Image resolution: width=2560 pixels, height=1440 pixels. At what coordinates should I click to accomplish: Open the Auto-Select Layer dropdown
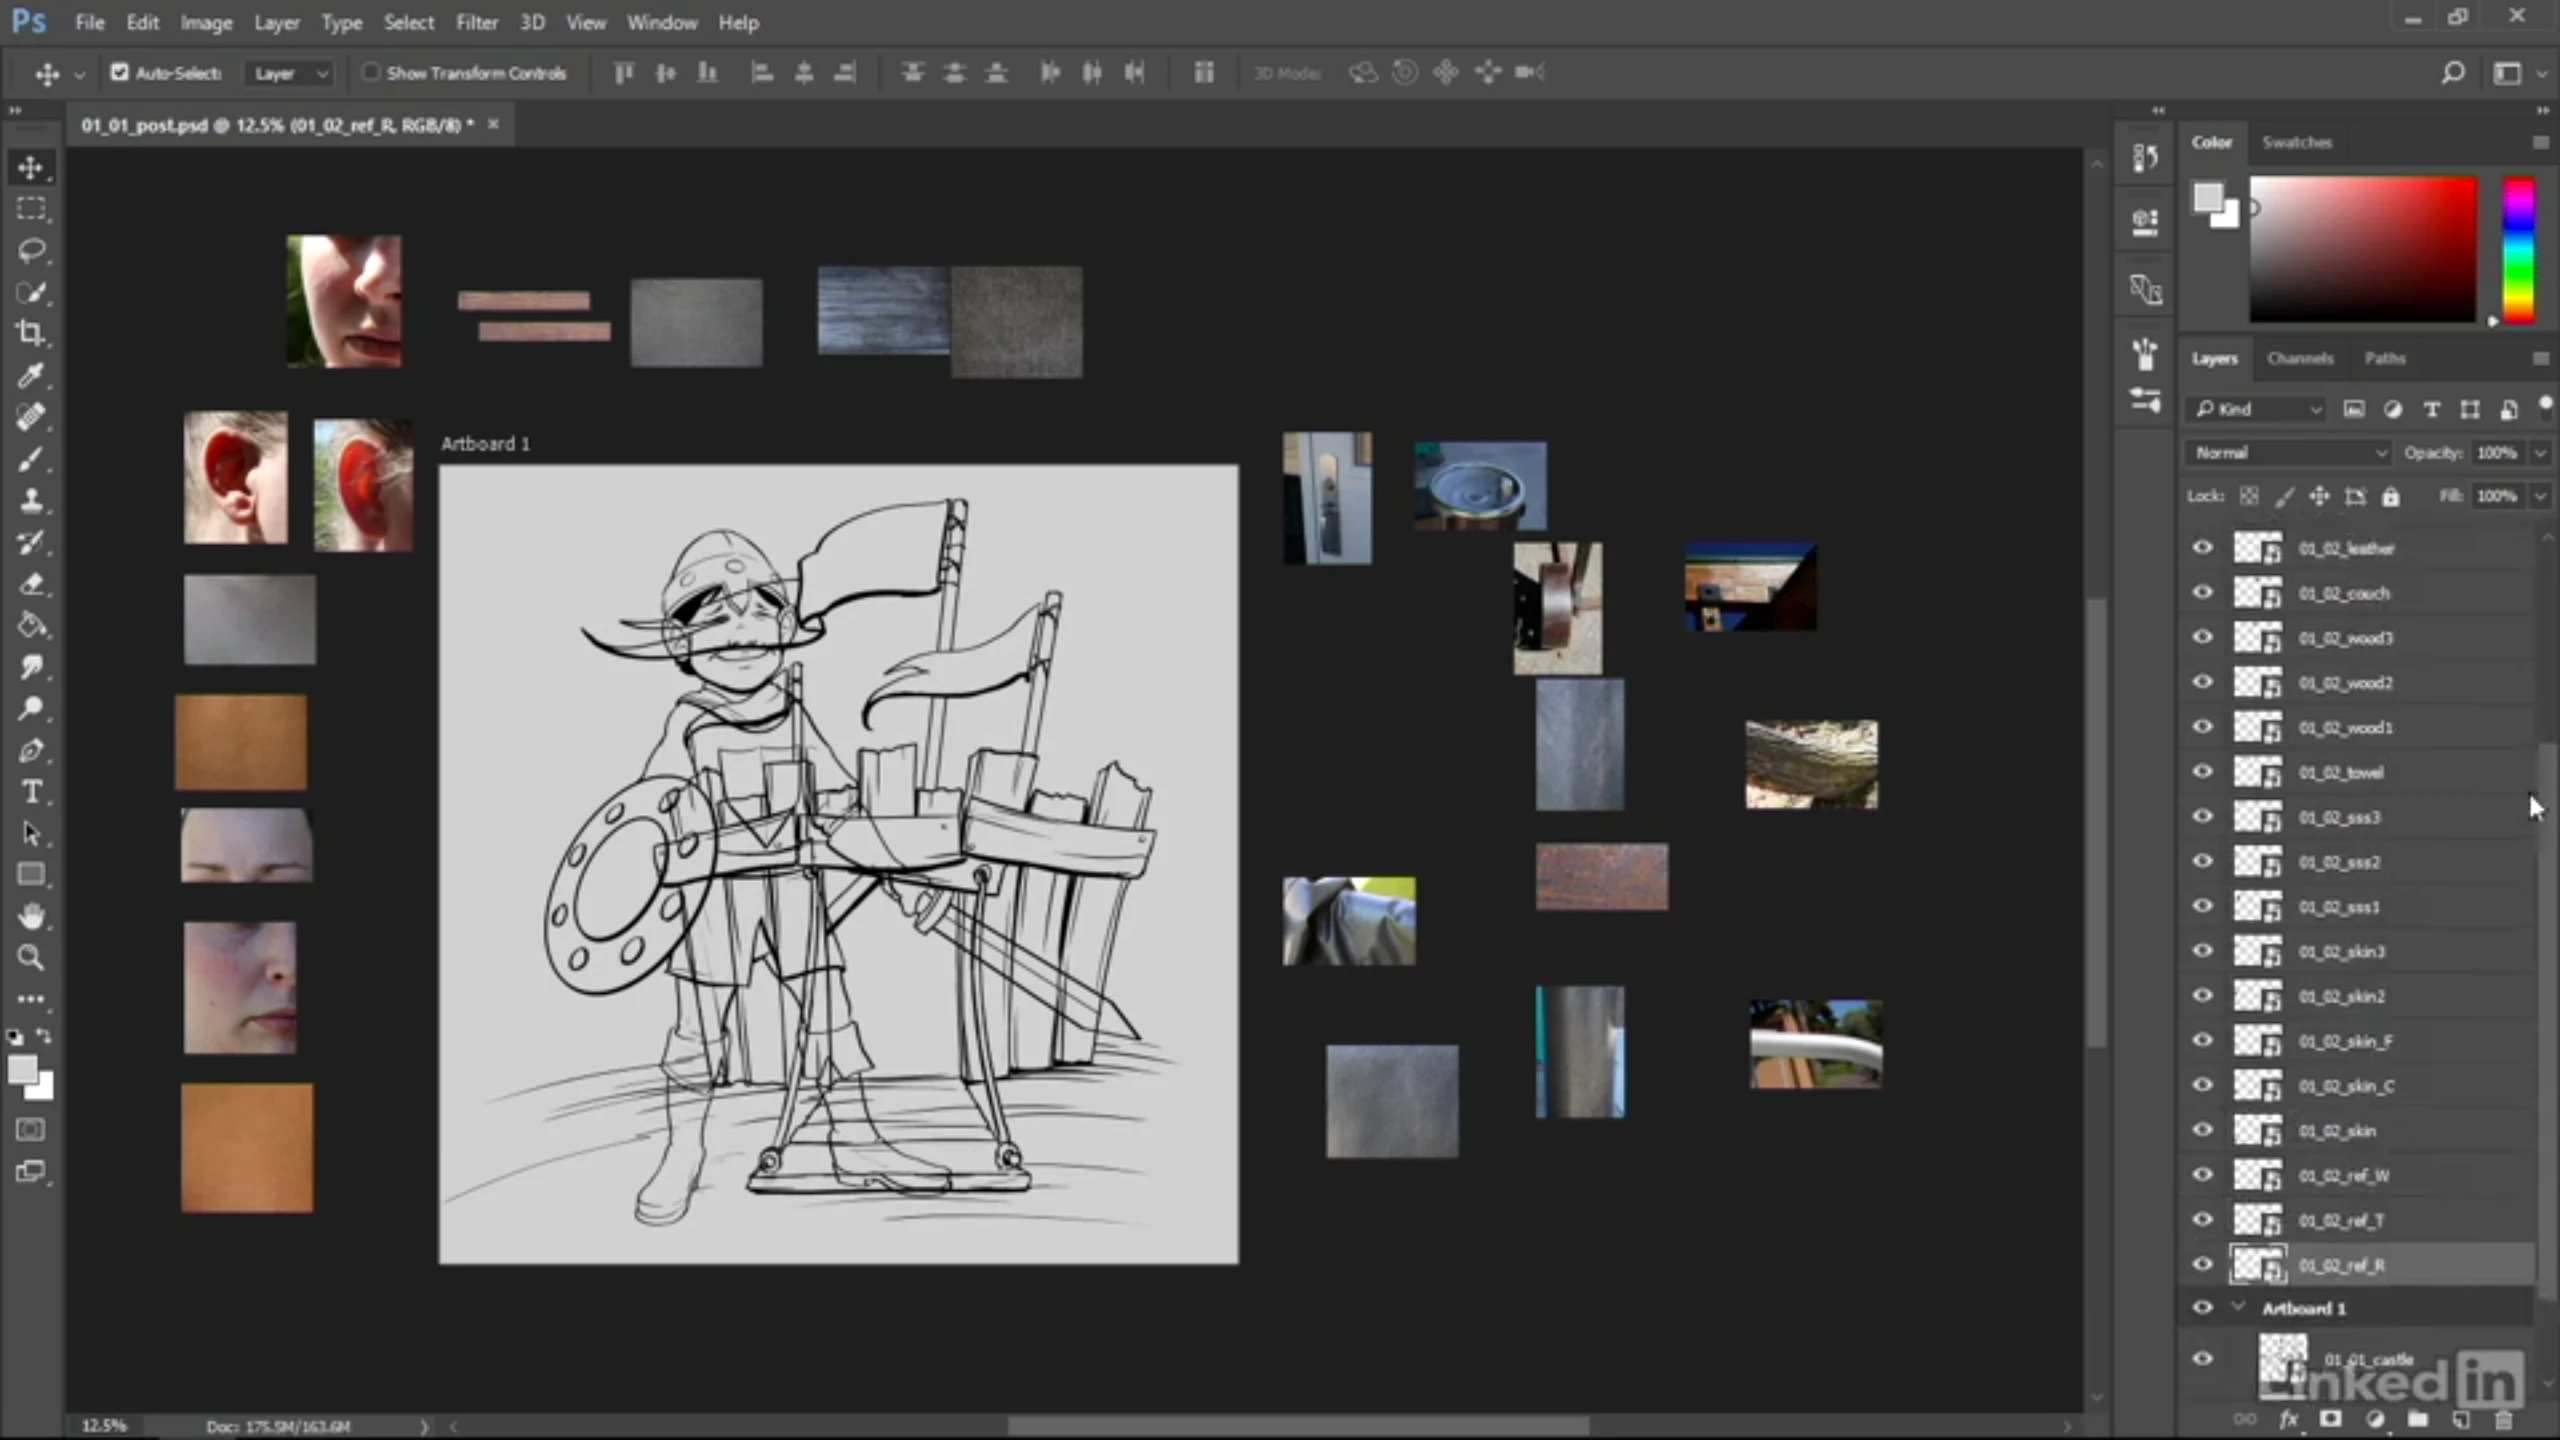pos(290,73)
